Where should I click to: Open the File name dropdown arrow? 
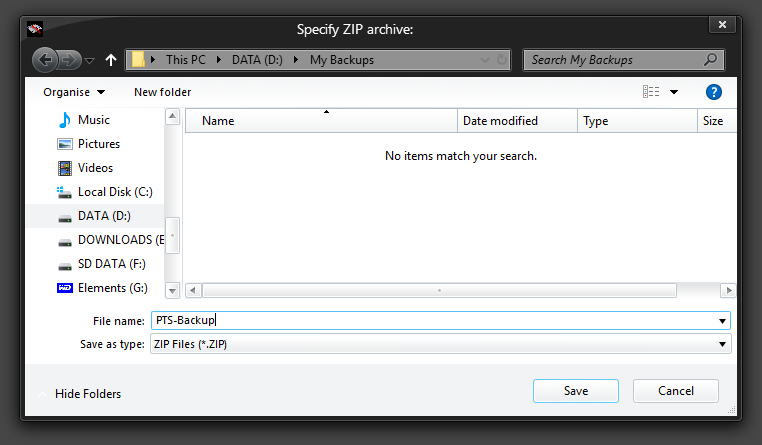point(722,321)
